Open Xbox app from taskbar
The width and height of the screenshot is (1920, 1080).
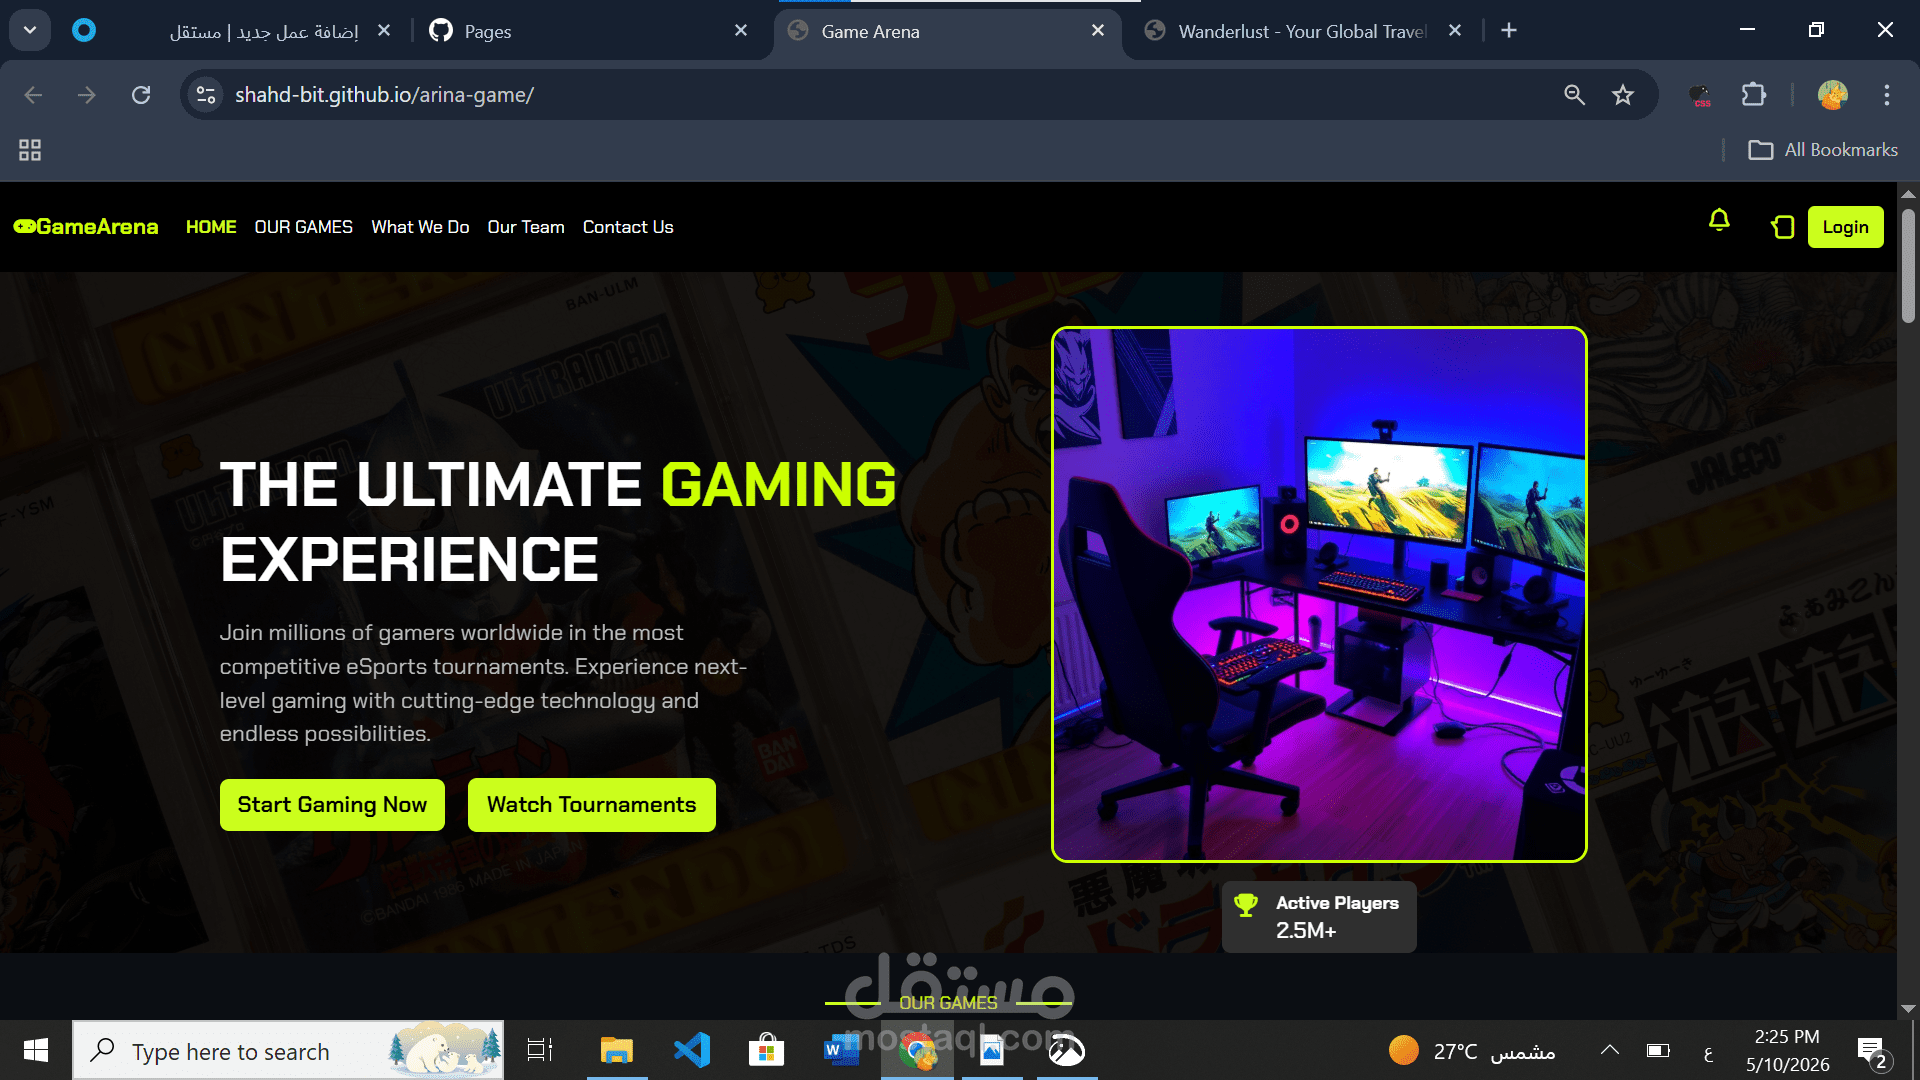[x=1067, y=1050]
